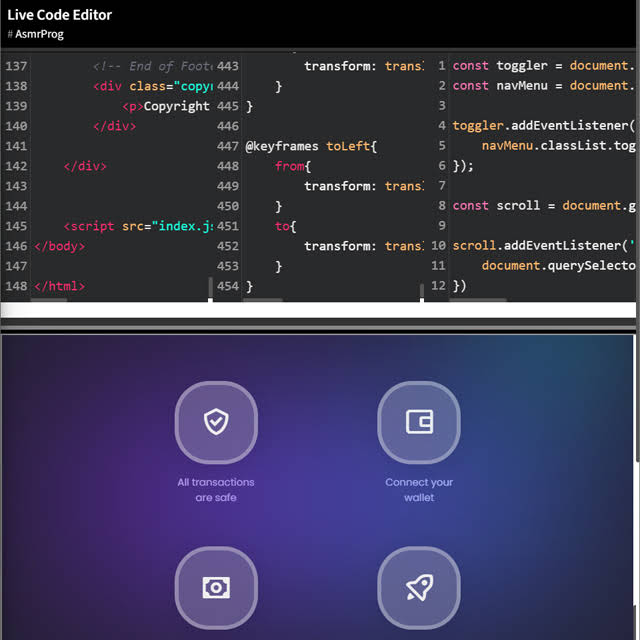Click the JavaScript pane horizontal scrollbar thumb

pyautogui.click(x=480, y=299)
